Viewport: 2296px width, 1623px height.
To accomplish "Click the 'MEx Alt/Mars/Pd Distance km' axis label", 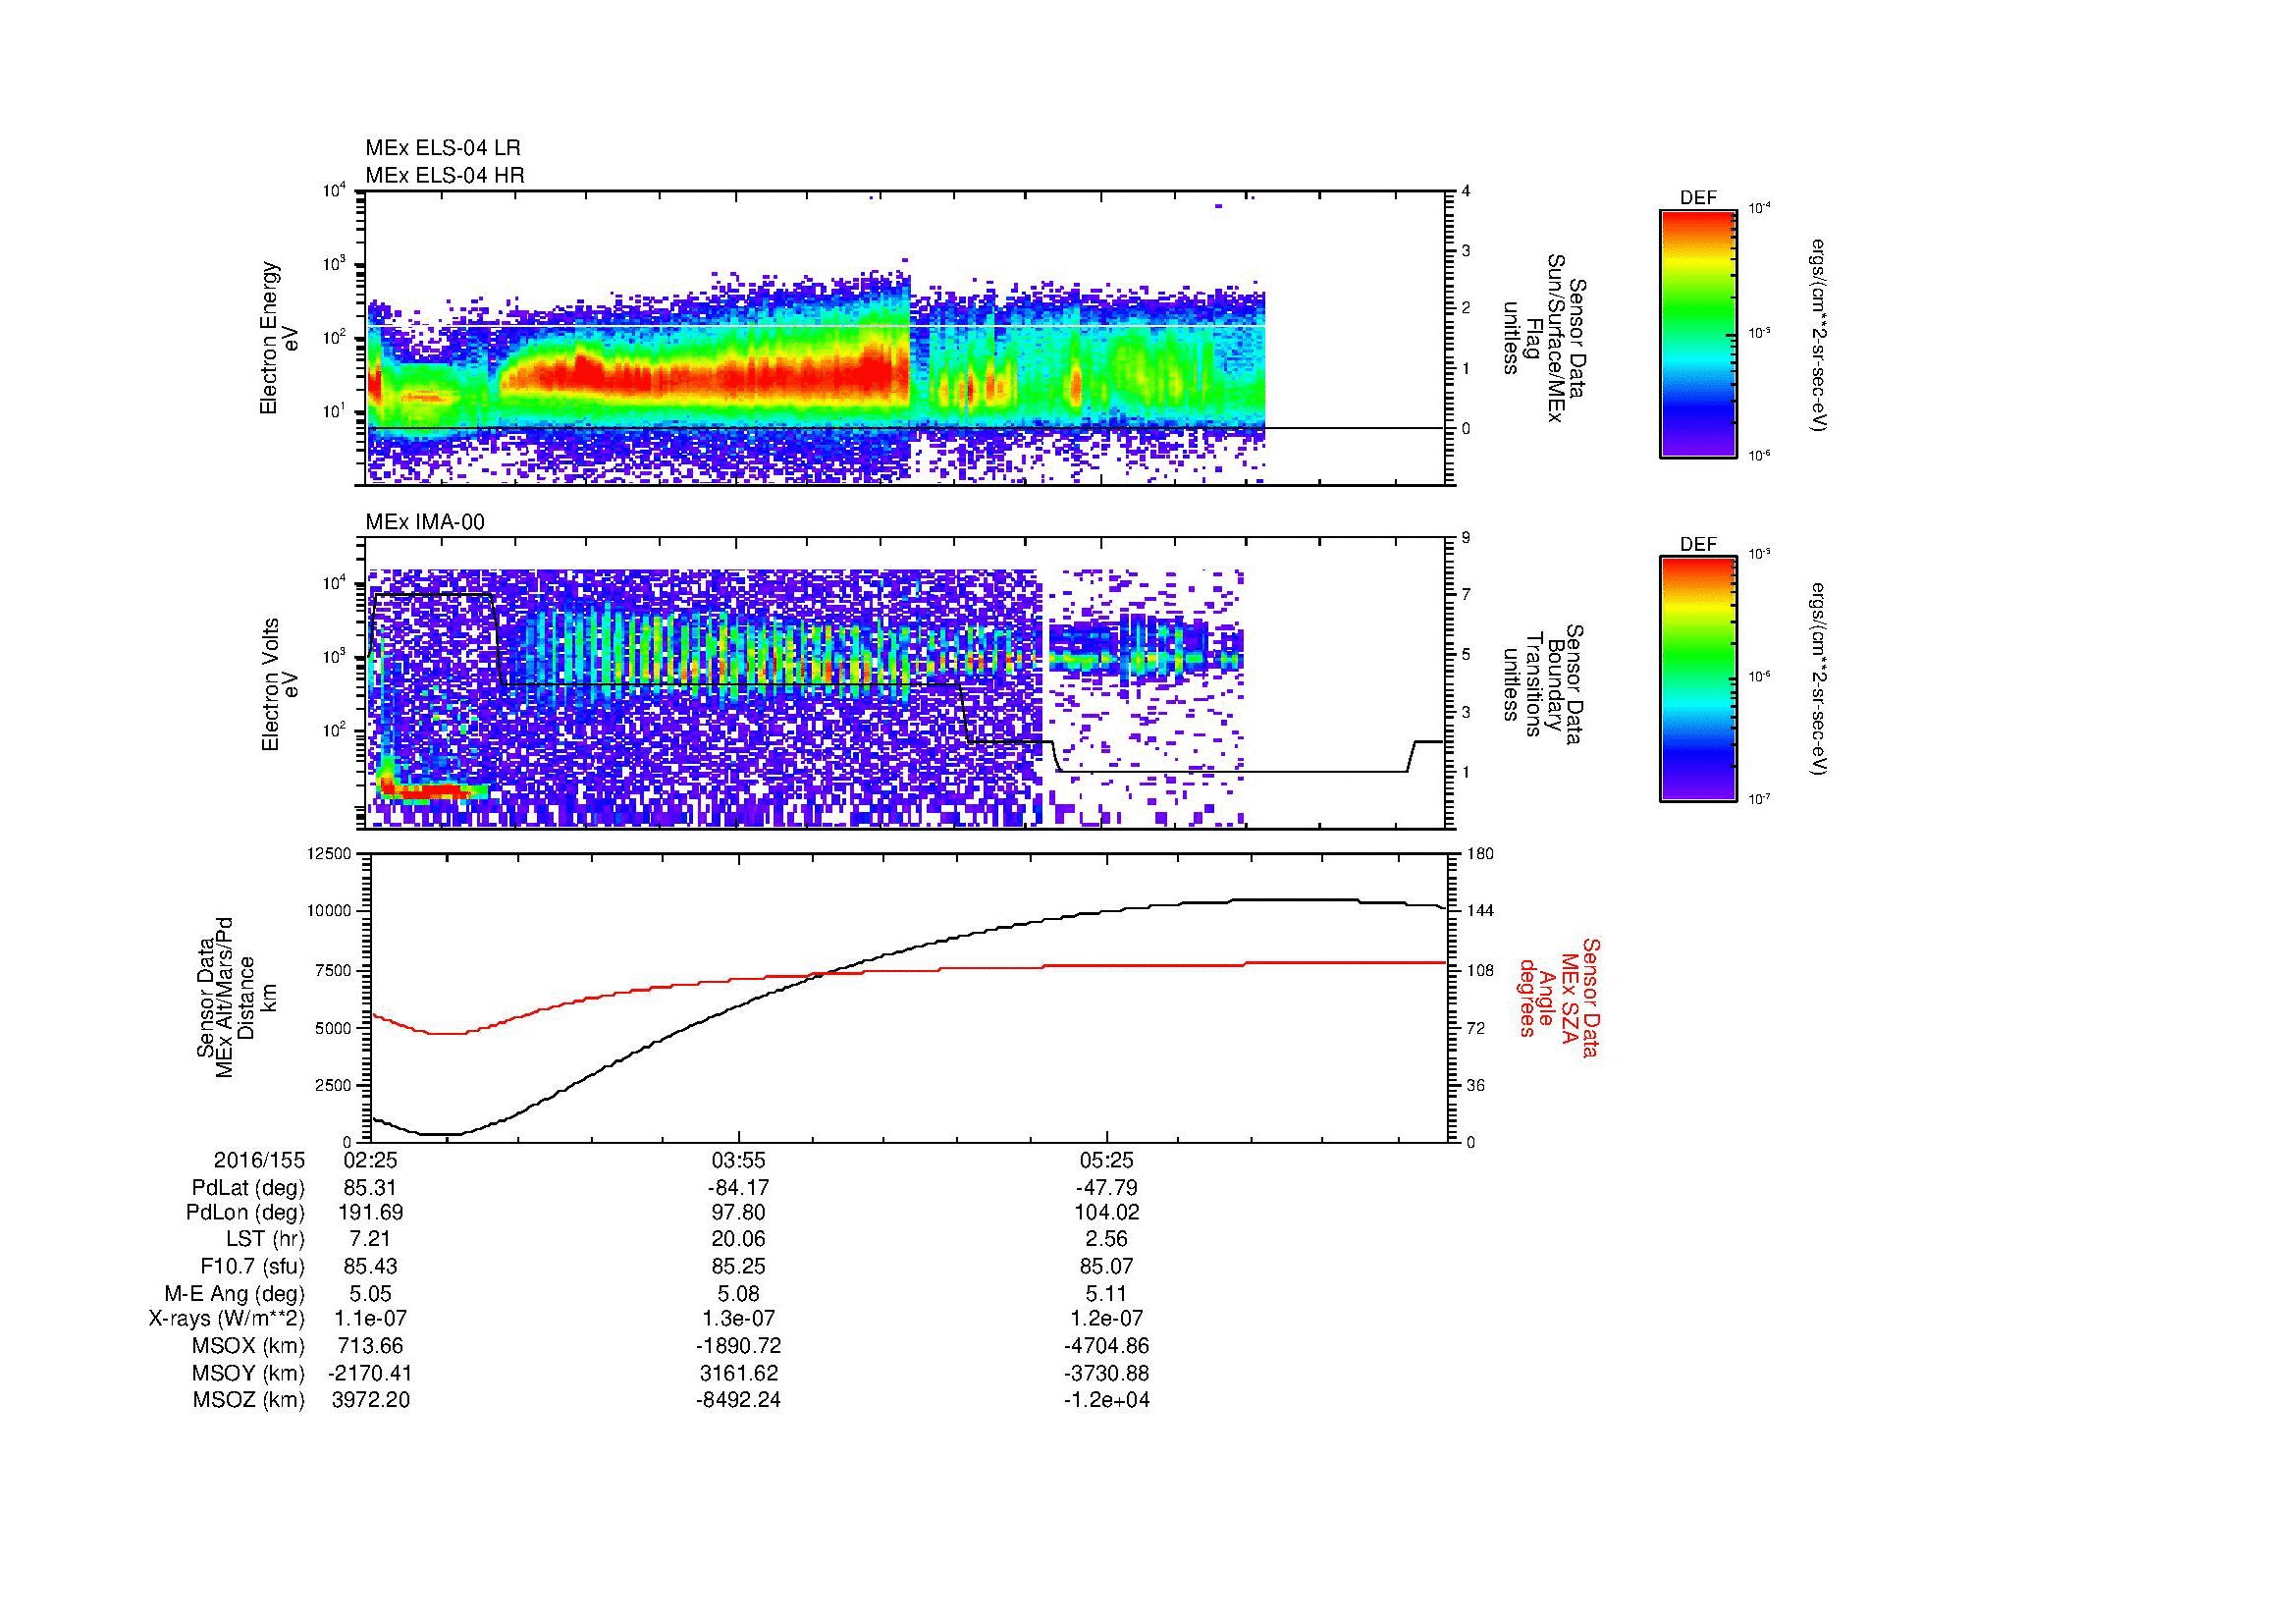I will coord(236,998).
